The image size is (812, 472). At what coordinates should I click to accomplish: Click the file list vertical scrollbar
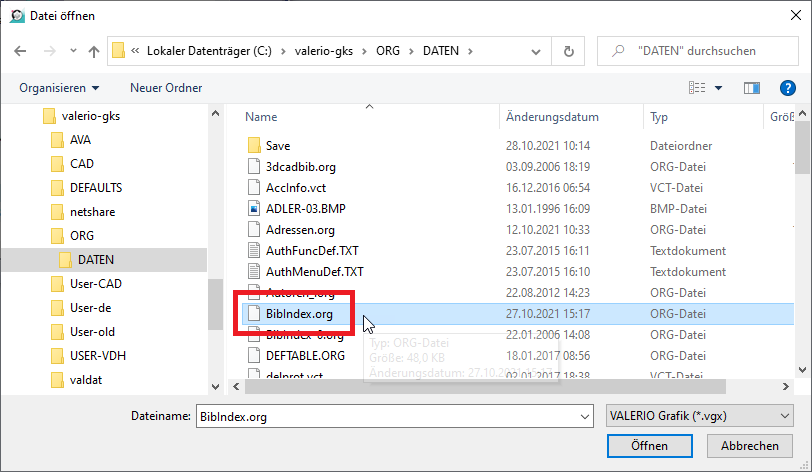(803, 250)
